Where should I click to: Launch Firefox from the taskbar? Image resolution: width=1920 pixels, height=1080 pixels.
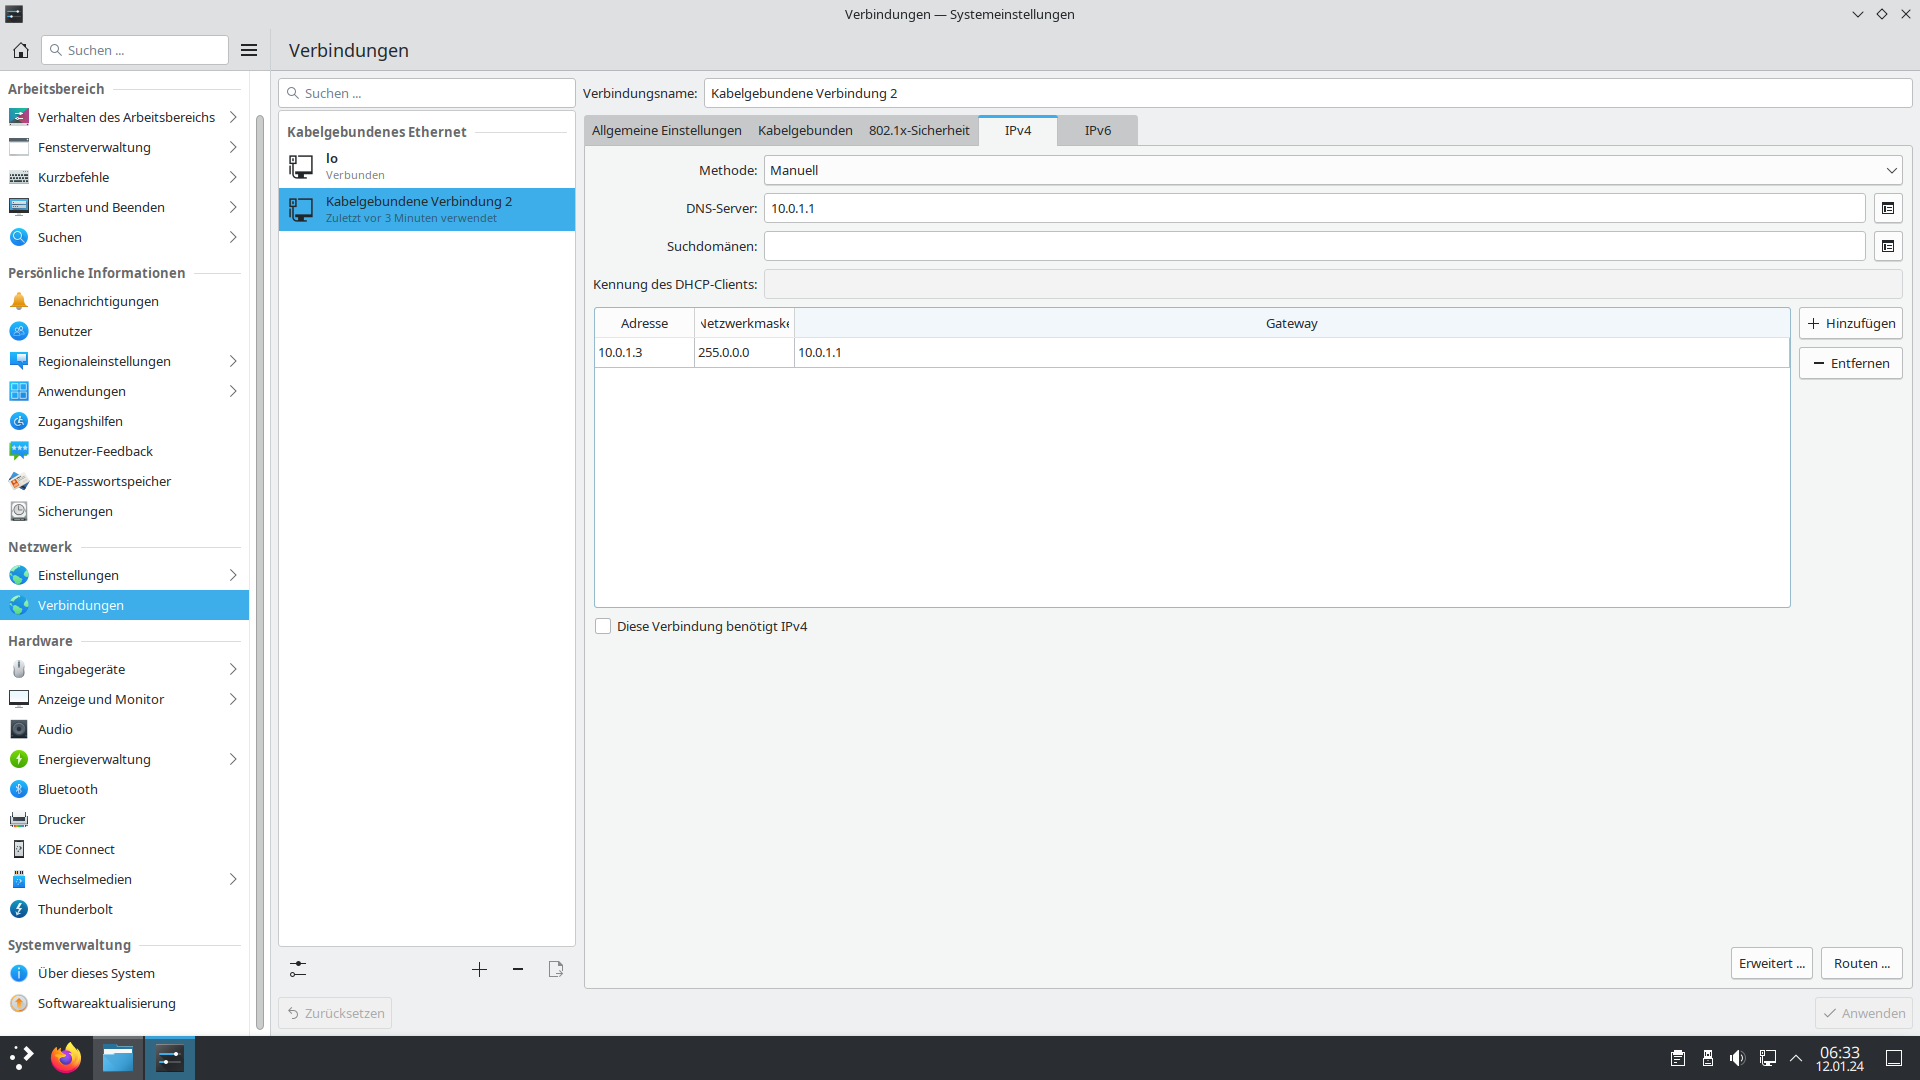tap(66, 1058)
